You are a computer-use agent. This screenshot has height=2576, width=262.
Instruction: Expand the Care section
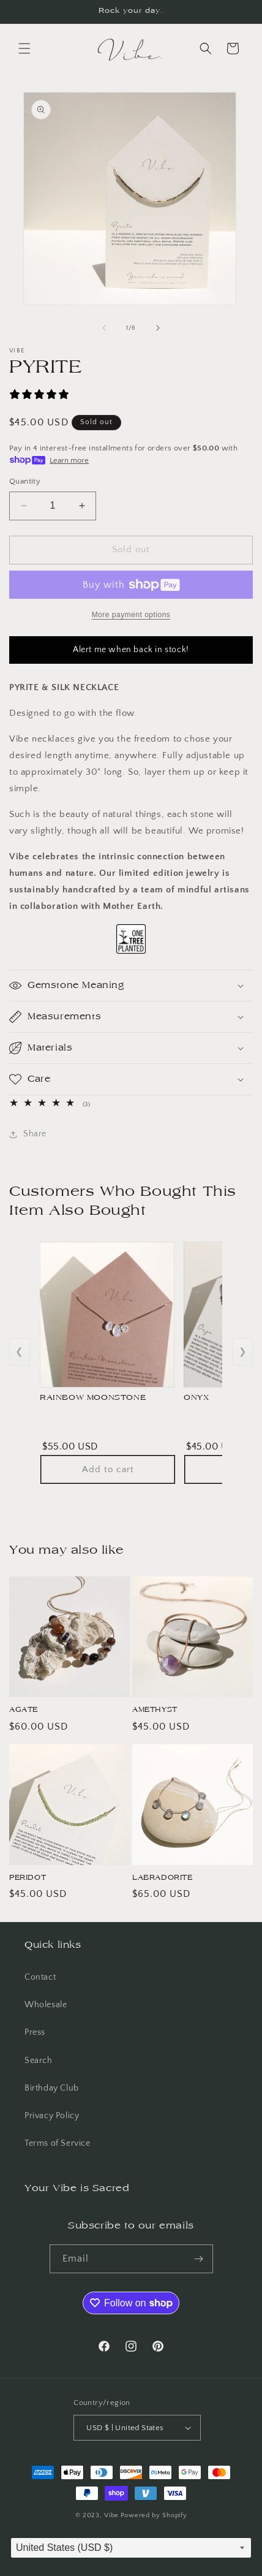click(131, 1079)
